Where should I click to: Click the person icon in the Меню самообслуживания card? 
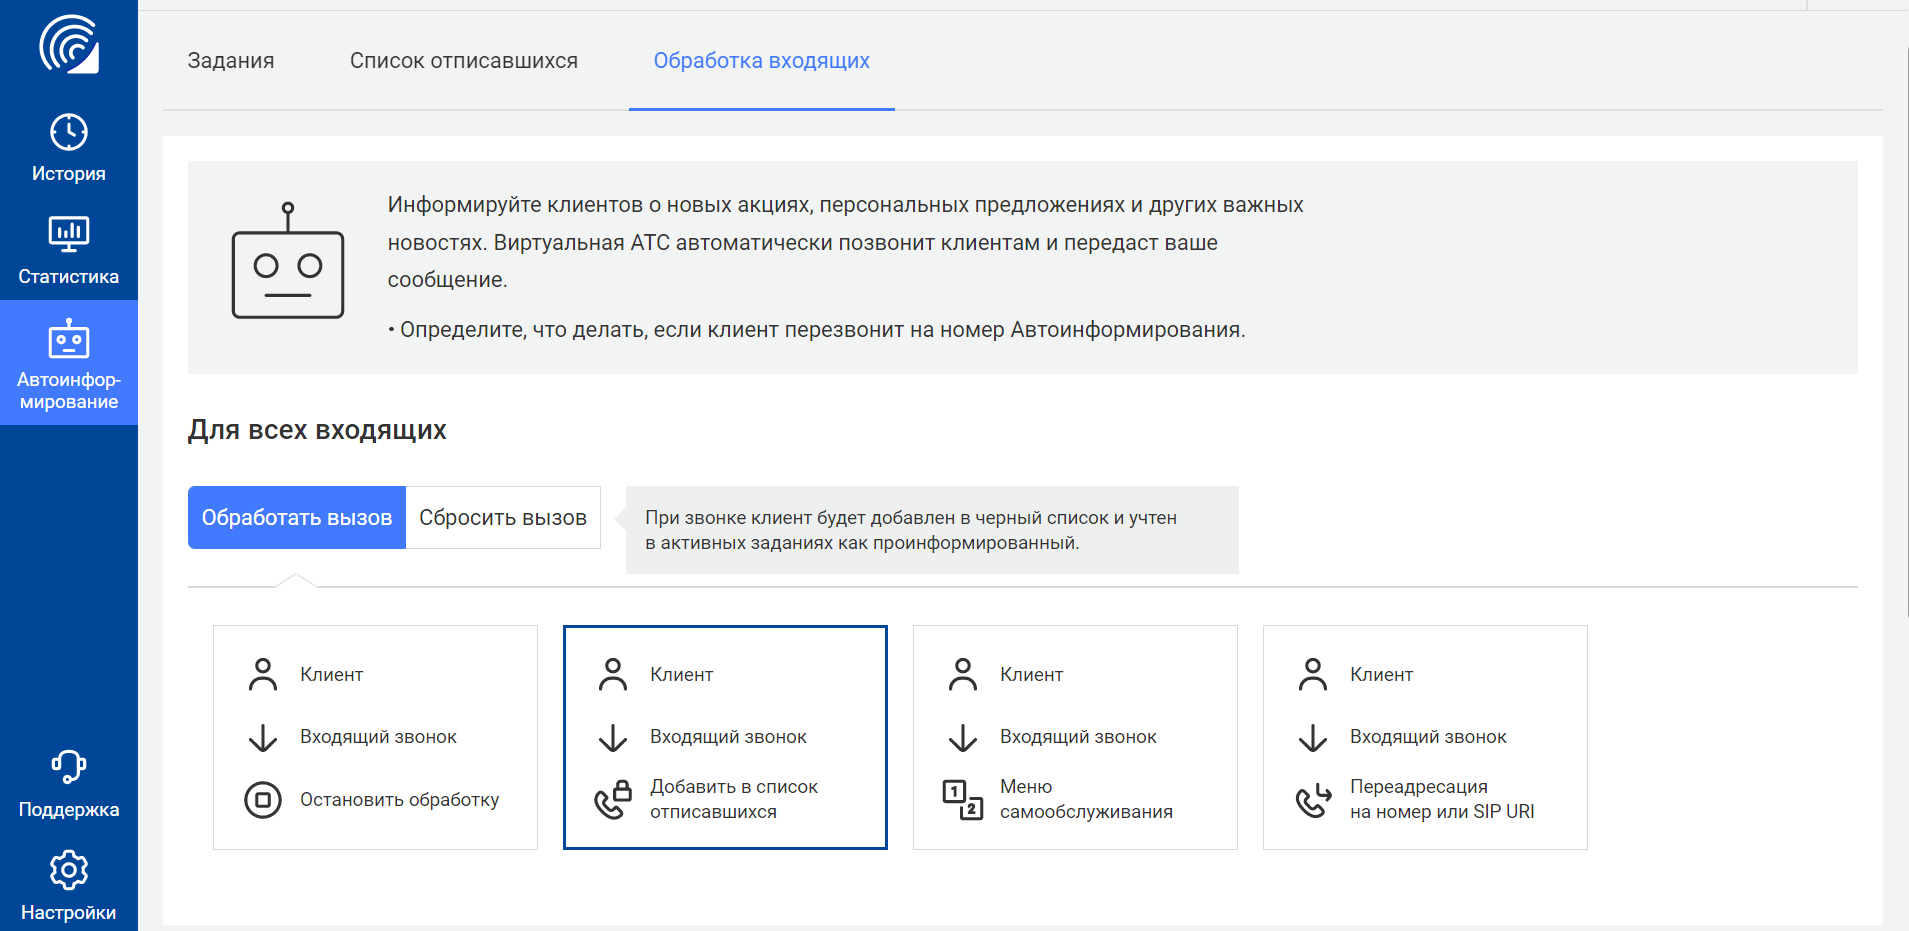(963, 675)
